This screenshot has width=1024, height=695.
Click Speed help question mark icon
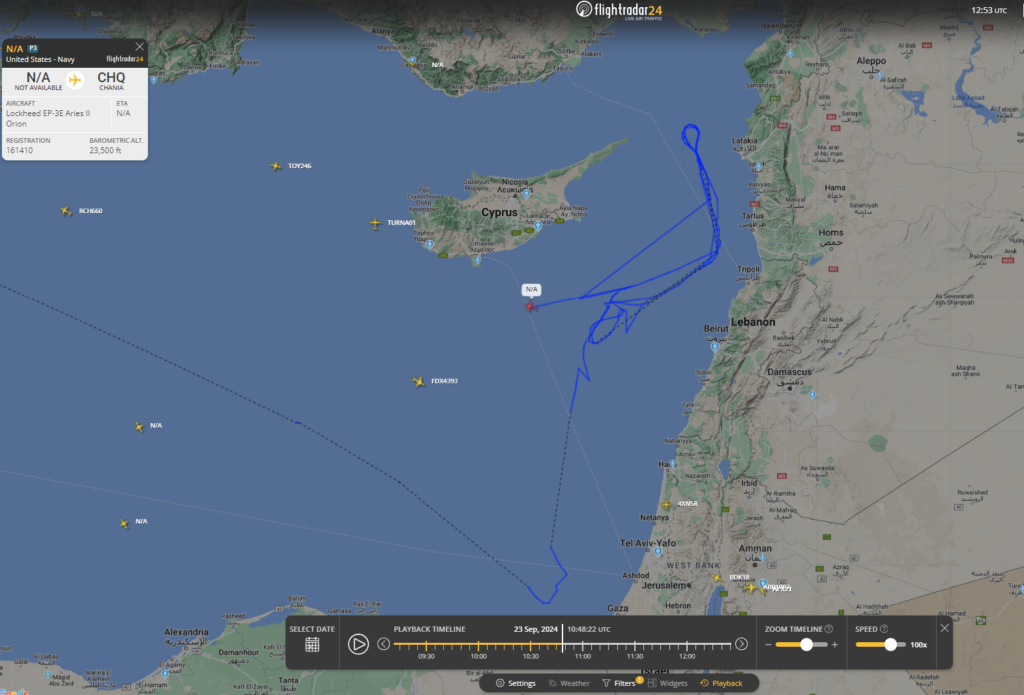884,629
